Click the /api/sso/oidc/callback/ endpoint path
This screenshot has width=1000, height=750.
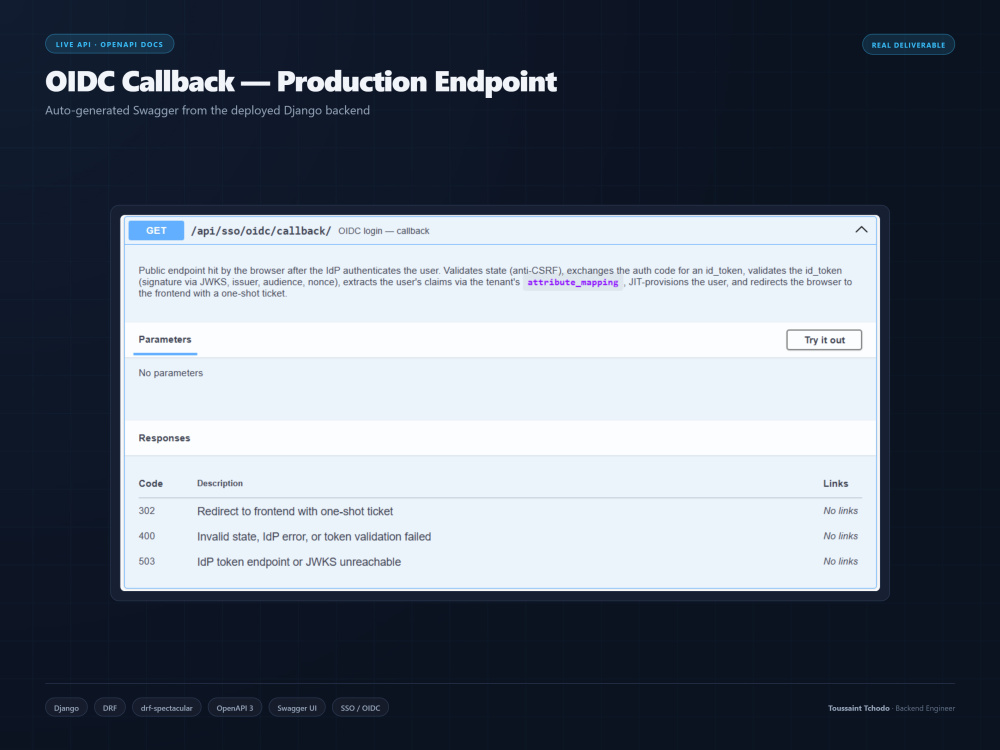click(x=261, y=231)
